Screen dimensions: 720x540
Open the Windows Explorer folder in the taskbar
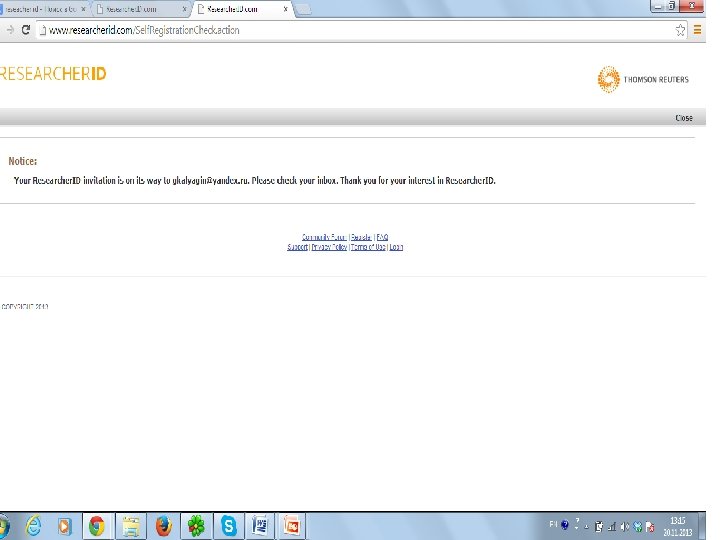[131, 526]
